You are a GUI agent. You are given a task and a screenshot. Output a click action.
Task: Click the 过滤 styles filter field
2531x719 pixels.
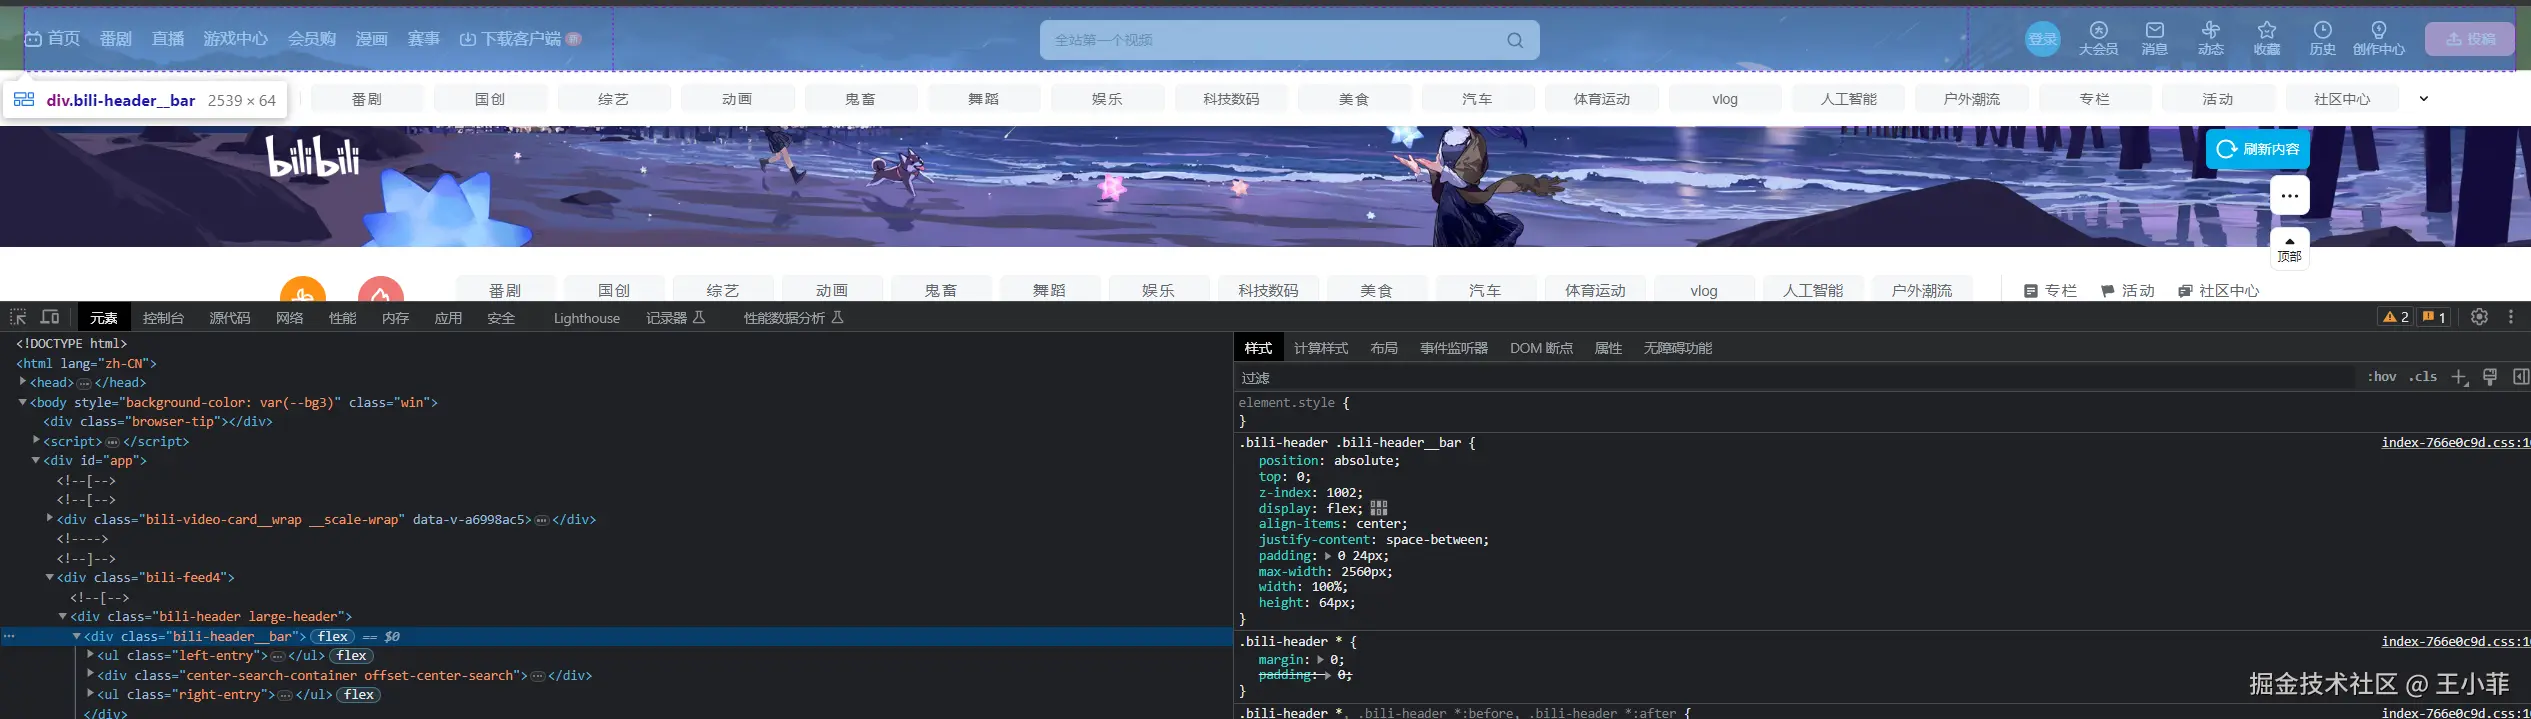pyautogui.click(x=1795, y=377)
